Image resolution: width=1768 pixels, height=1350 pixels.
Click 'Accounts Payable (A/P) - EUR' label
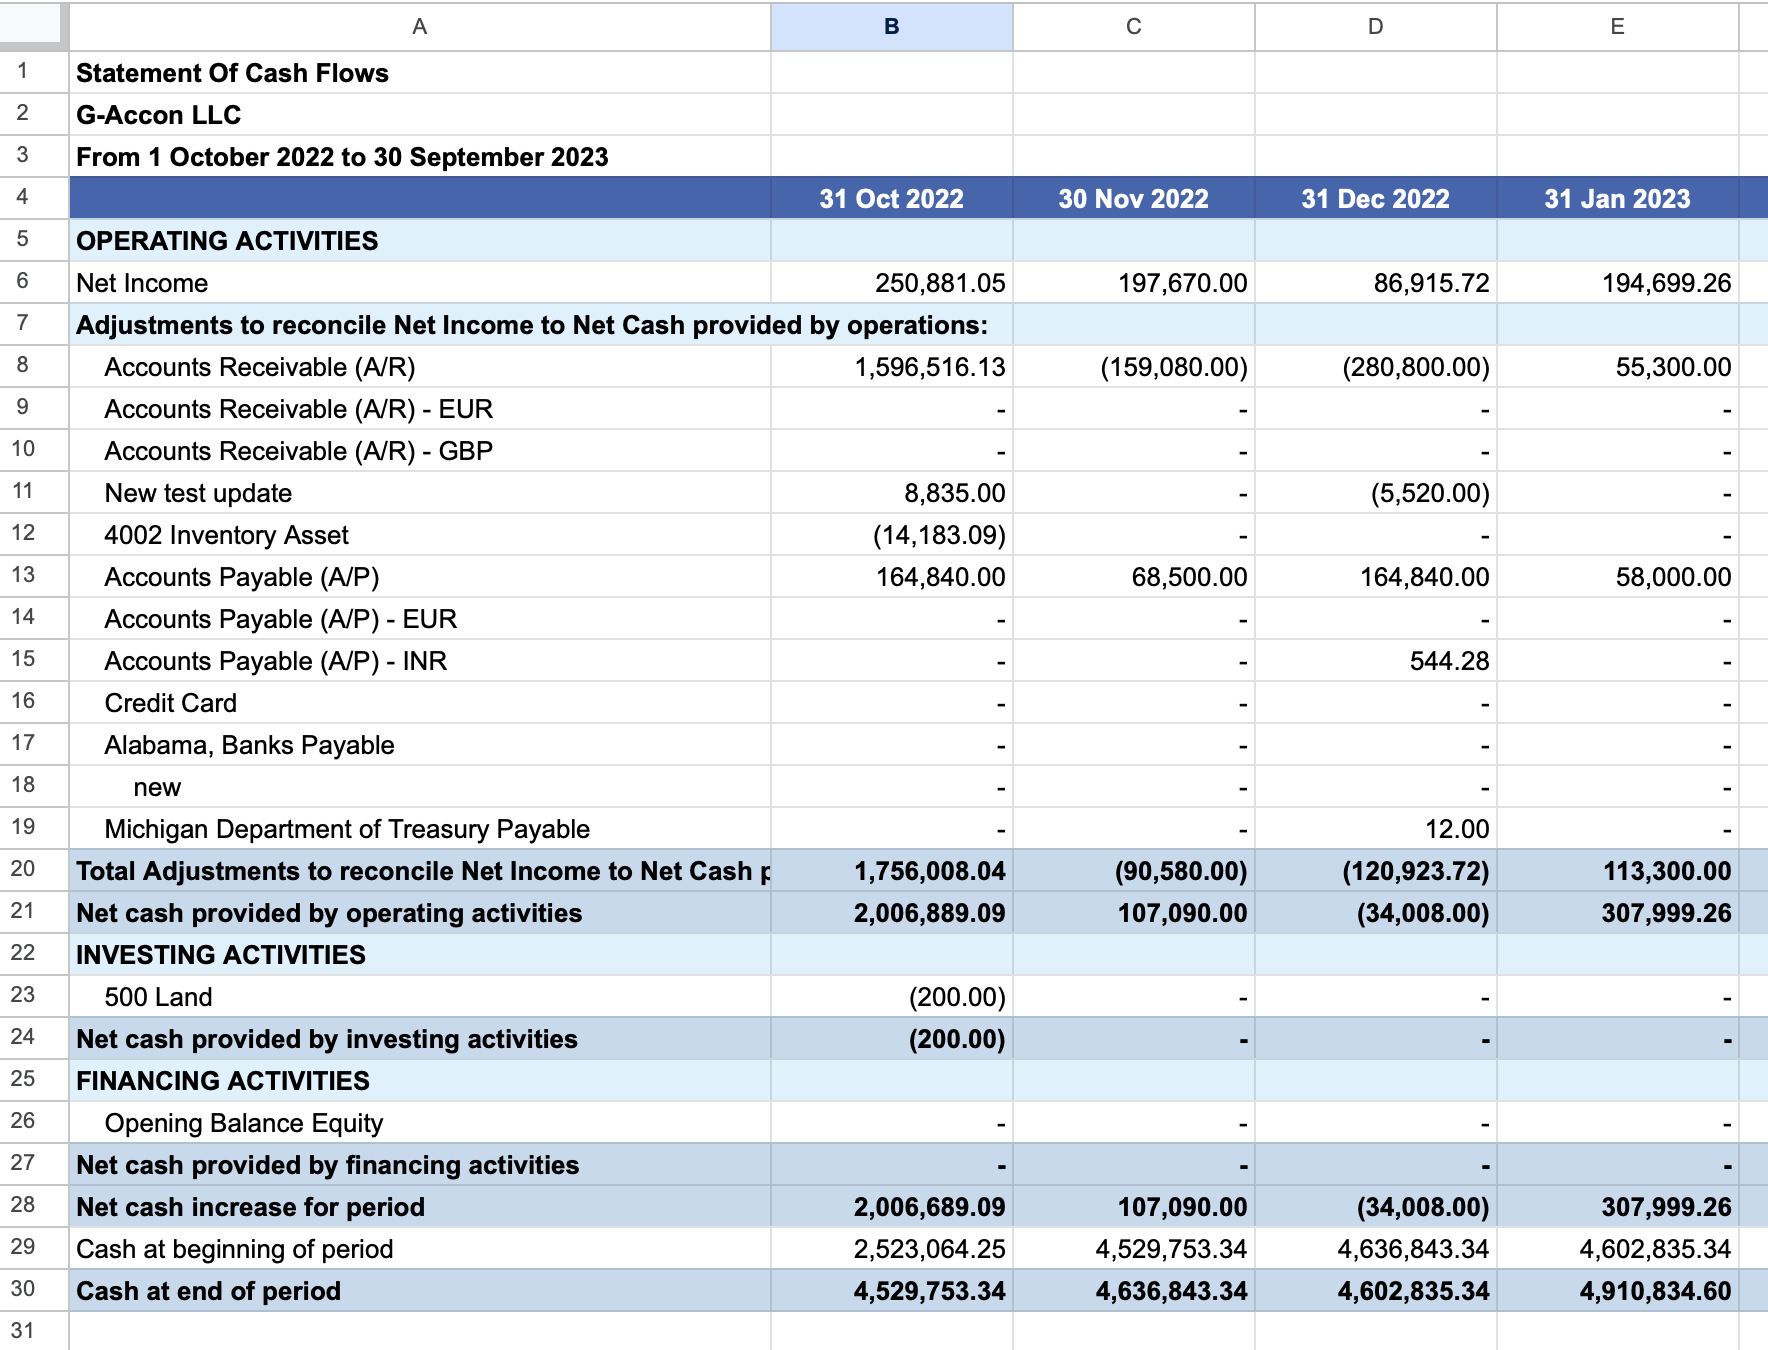281,619
